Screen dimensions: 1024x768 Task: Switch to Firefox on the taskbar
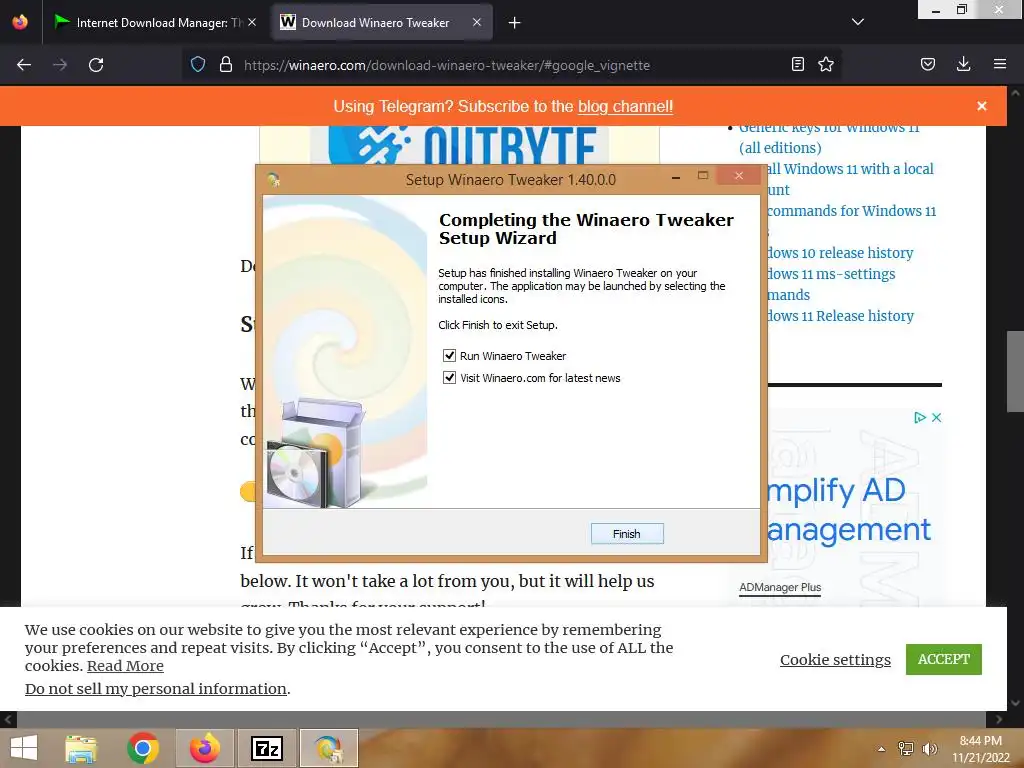[x=204, y=748]
